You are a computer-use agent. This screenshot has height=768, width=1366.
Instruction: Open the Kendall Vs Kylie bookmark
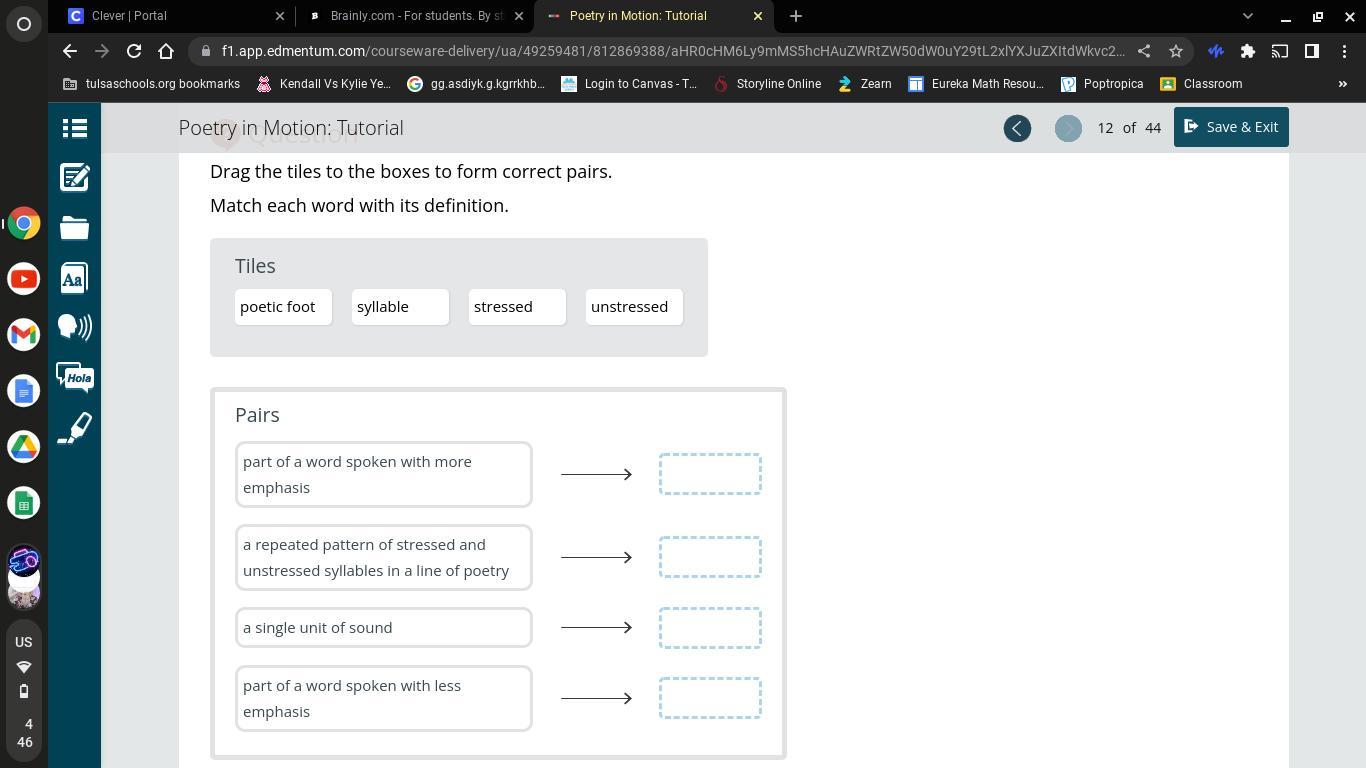[x=324, y=84]
